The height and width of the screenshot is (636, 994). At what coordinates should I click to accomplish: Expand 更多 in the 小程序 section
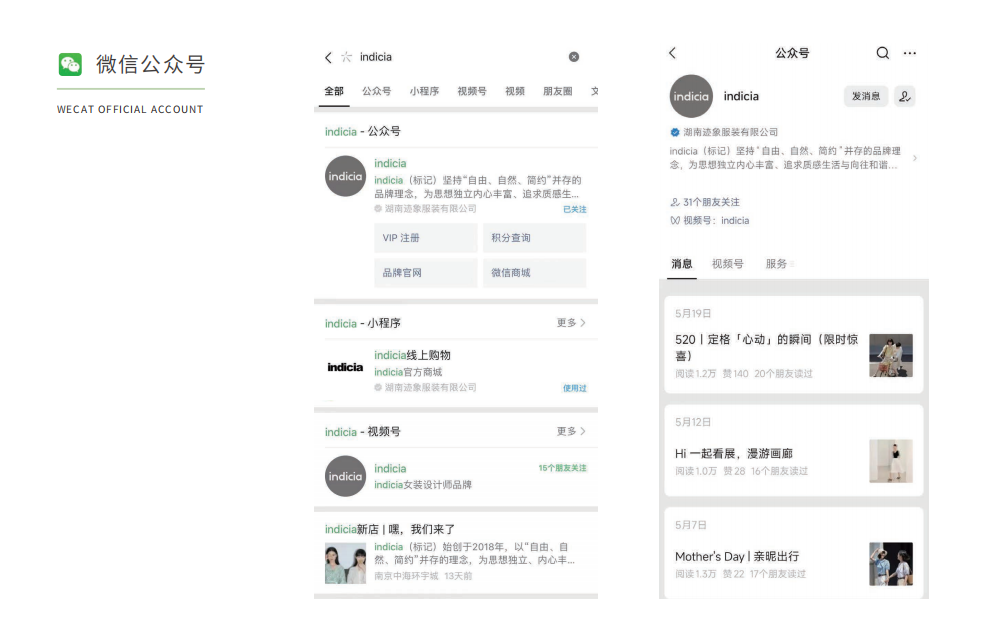[x=571, y=323]
